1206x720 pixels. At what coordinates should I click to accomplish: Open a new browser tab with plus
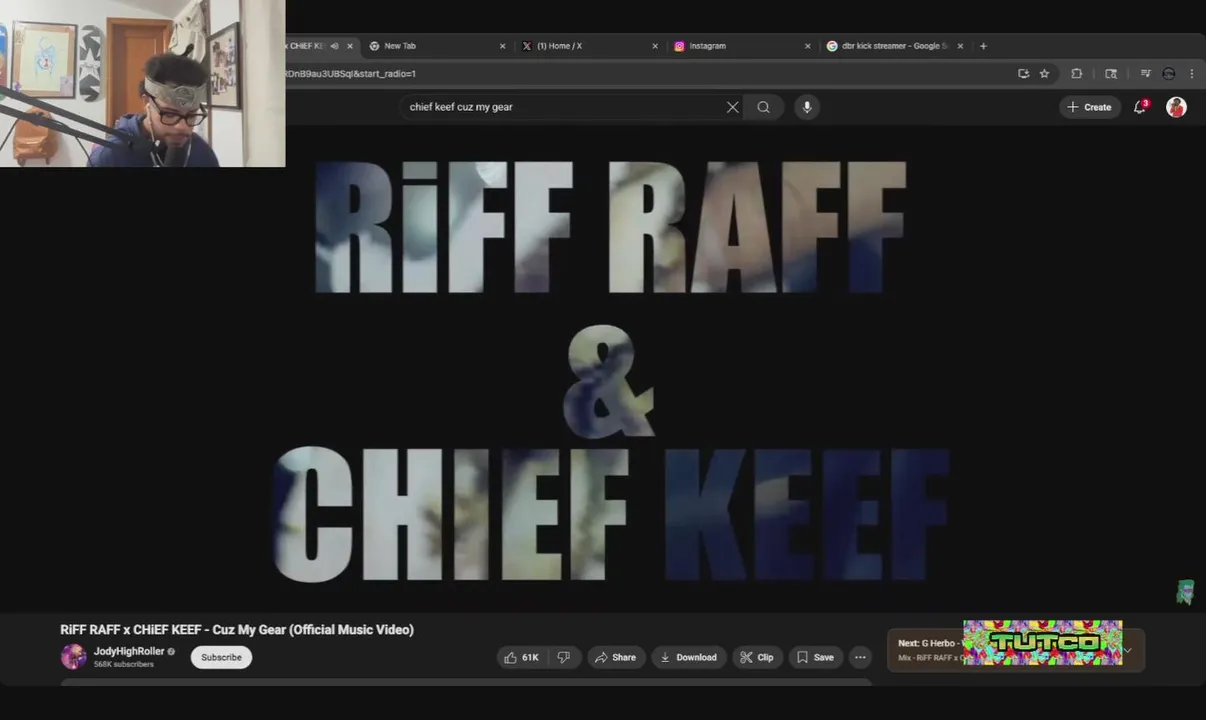(983, 46)
